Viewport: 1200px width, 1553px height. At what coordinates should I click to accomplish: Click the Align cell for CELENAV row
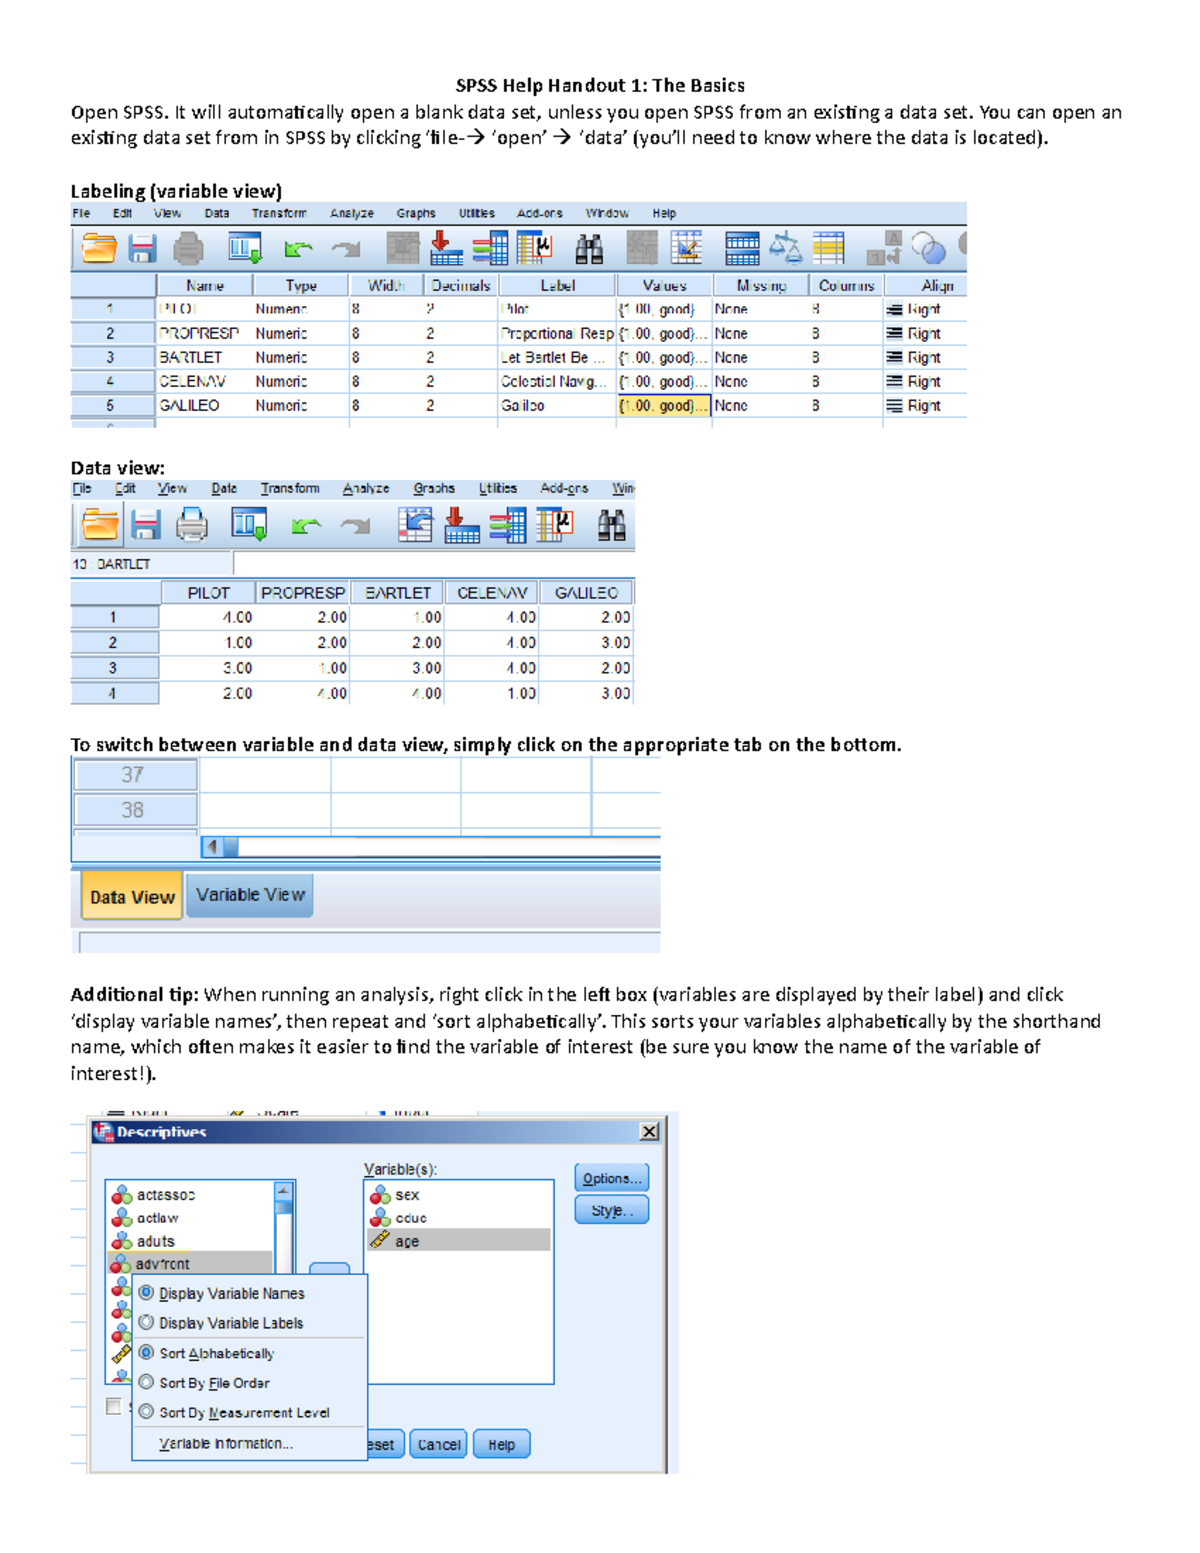pyautogui.click(x=924, y=381)
